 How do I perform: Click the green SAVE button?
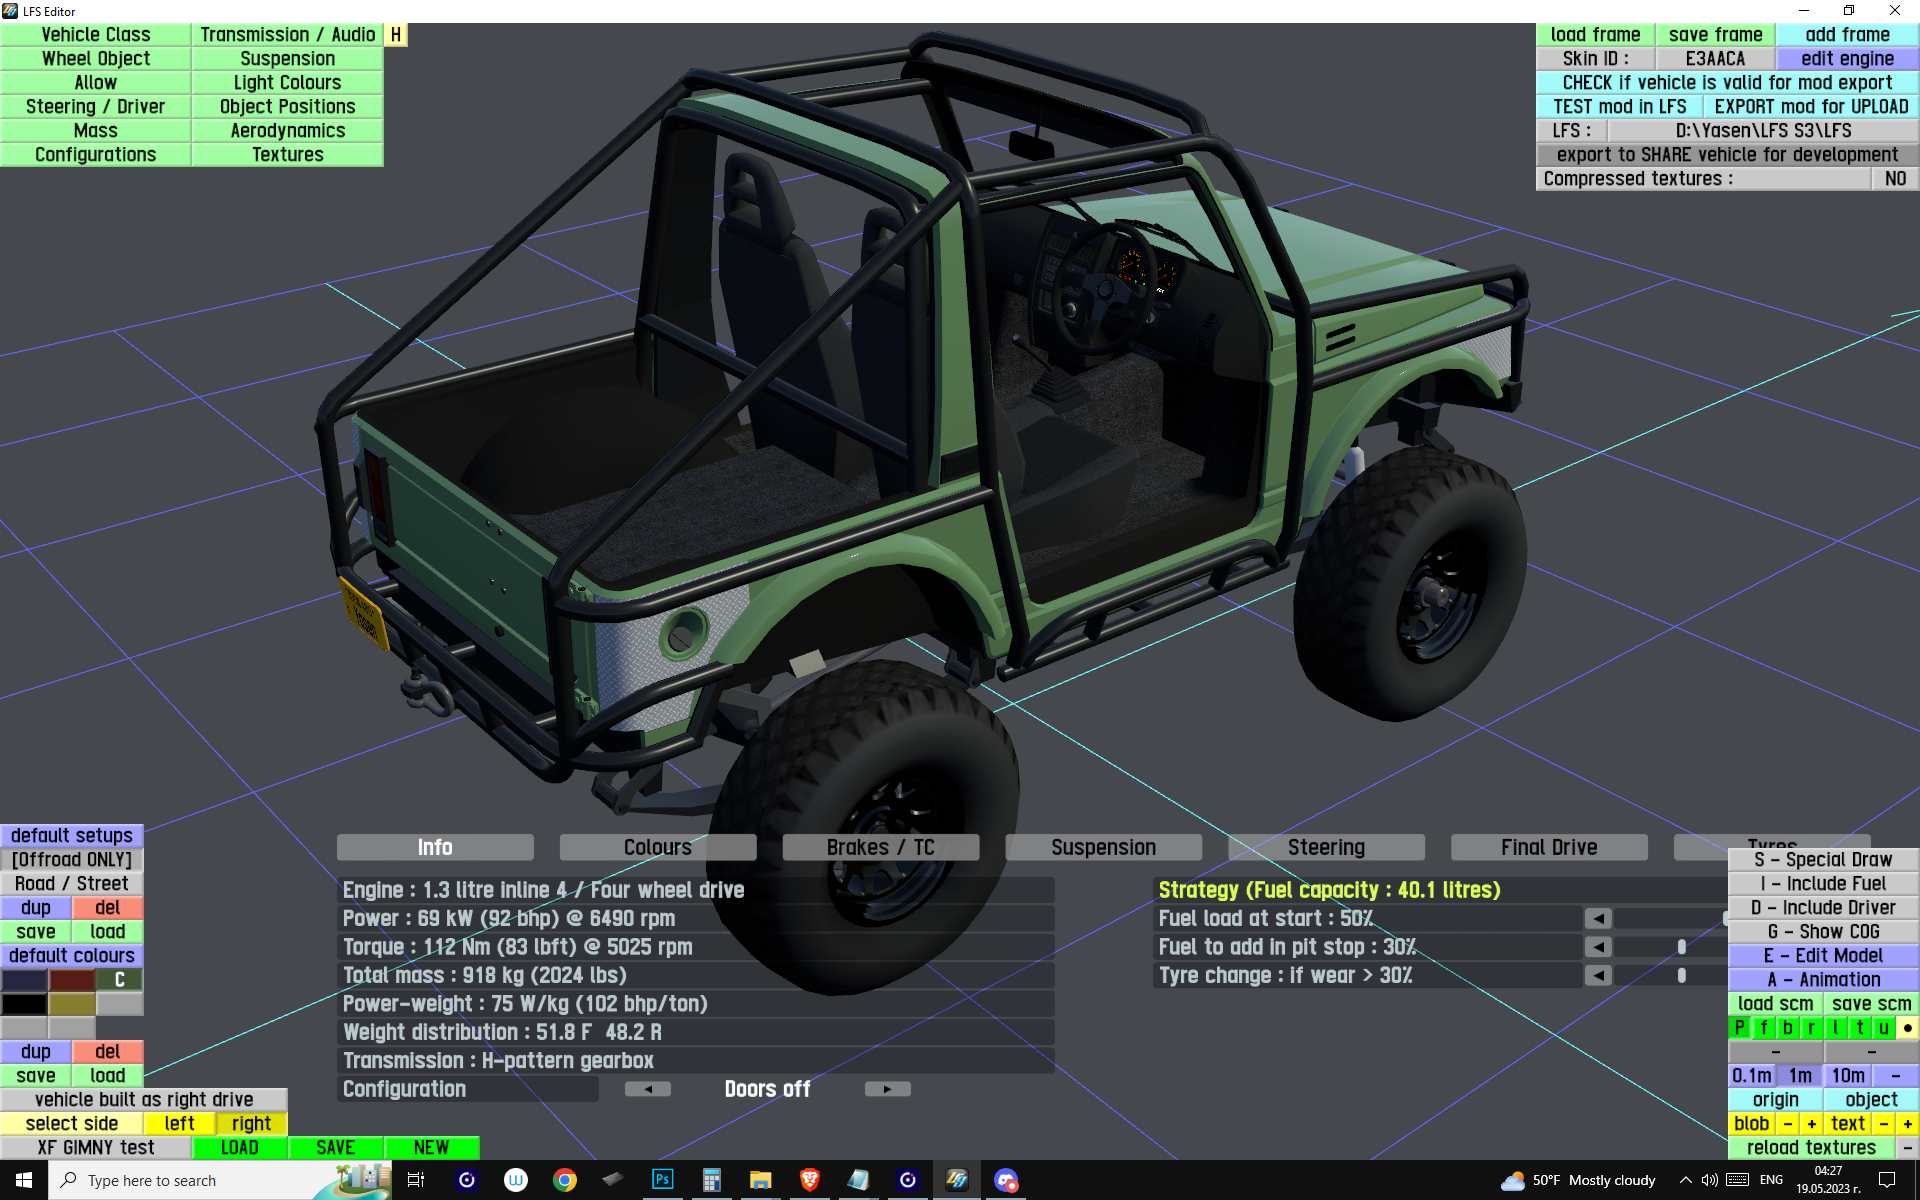336,1148
